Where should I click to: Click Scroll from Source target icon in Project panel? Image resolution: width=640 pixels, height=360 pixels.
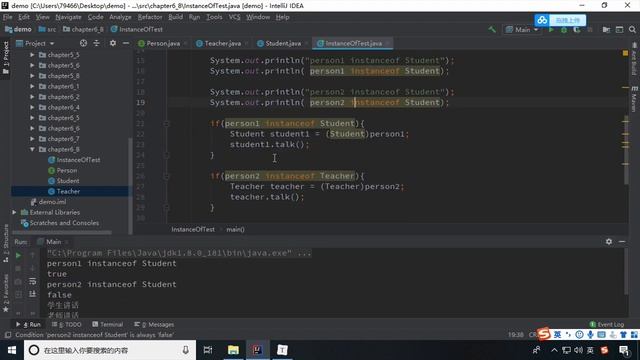point(83,43)
